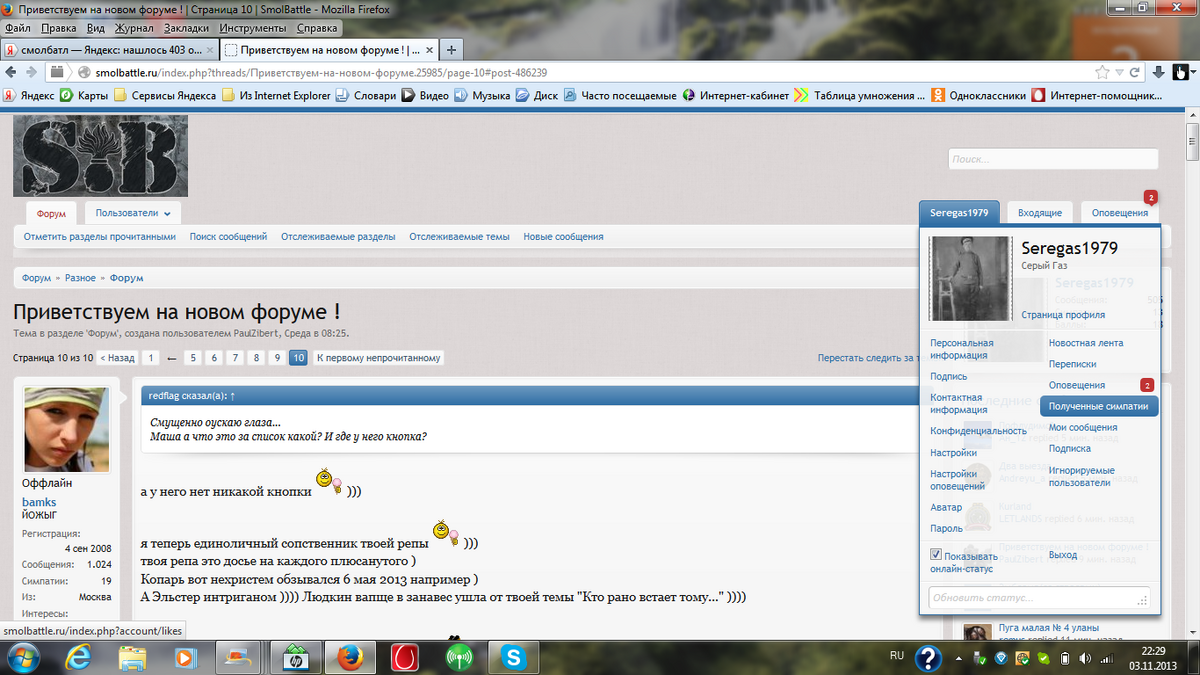This screenshot has width=1200, height=675.
Task: Open the address bar history dropdown arrow
Action: [1120, 72]
